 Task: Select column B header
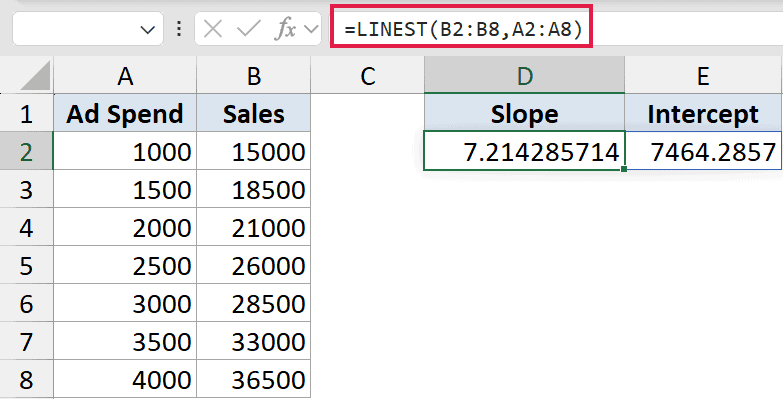coord(254,75)
